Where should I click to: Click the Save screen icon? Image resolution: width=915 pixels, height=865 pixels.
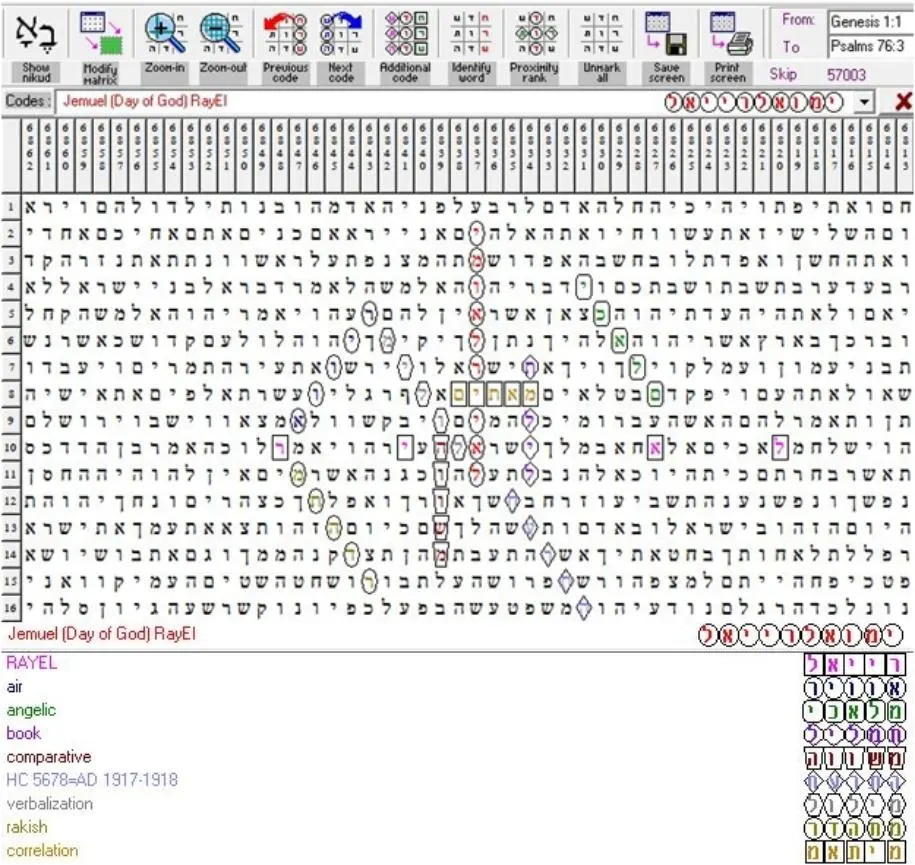pyautogui.click(x=666, y=33)
